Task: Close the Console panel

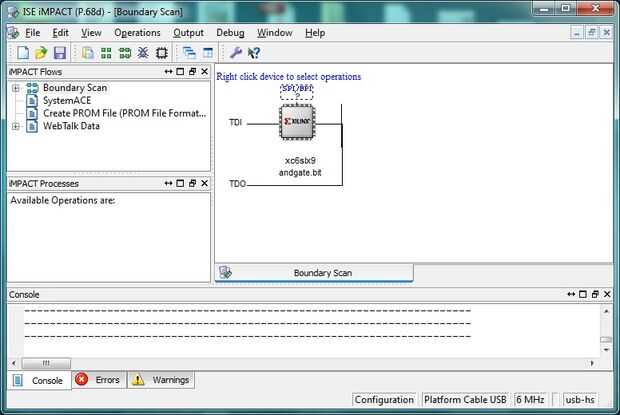Action: pyautogui.click(x=607, y=294)
